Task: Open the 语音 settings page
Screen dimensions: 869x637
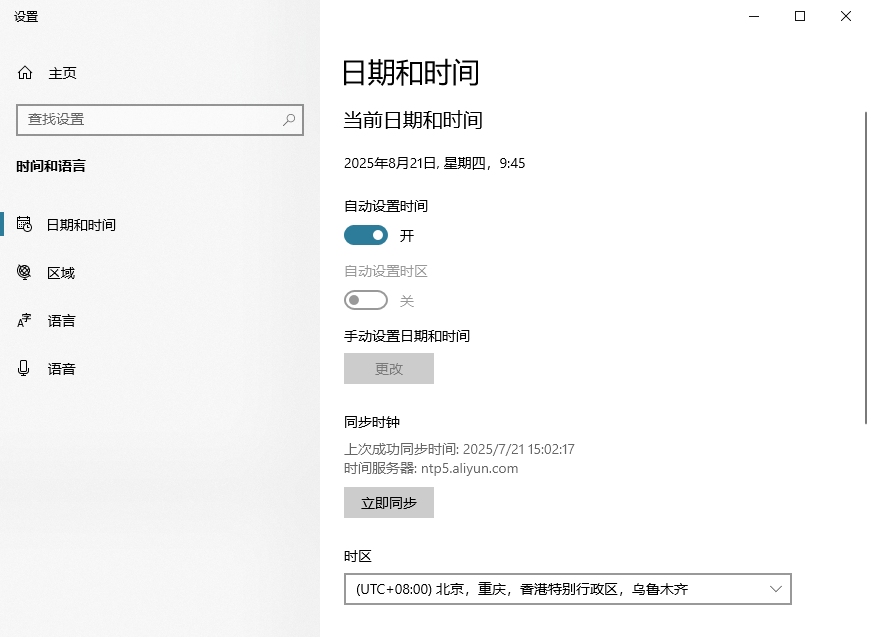Action: (160, 369)
